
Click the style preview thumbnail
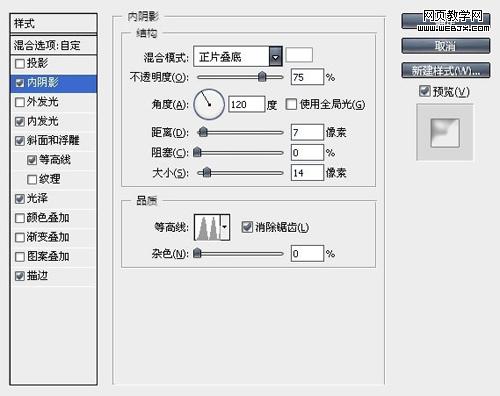445,132
